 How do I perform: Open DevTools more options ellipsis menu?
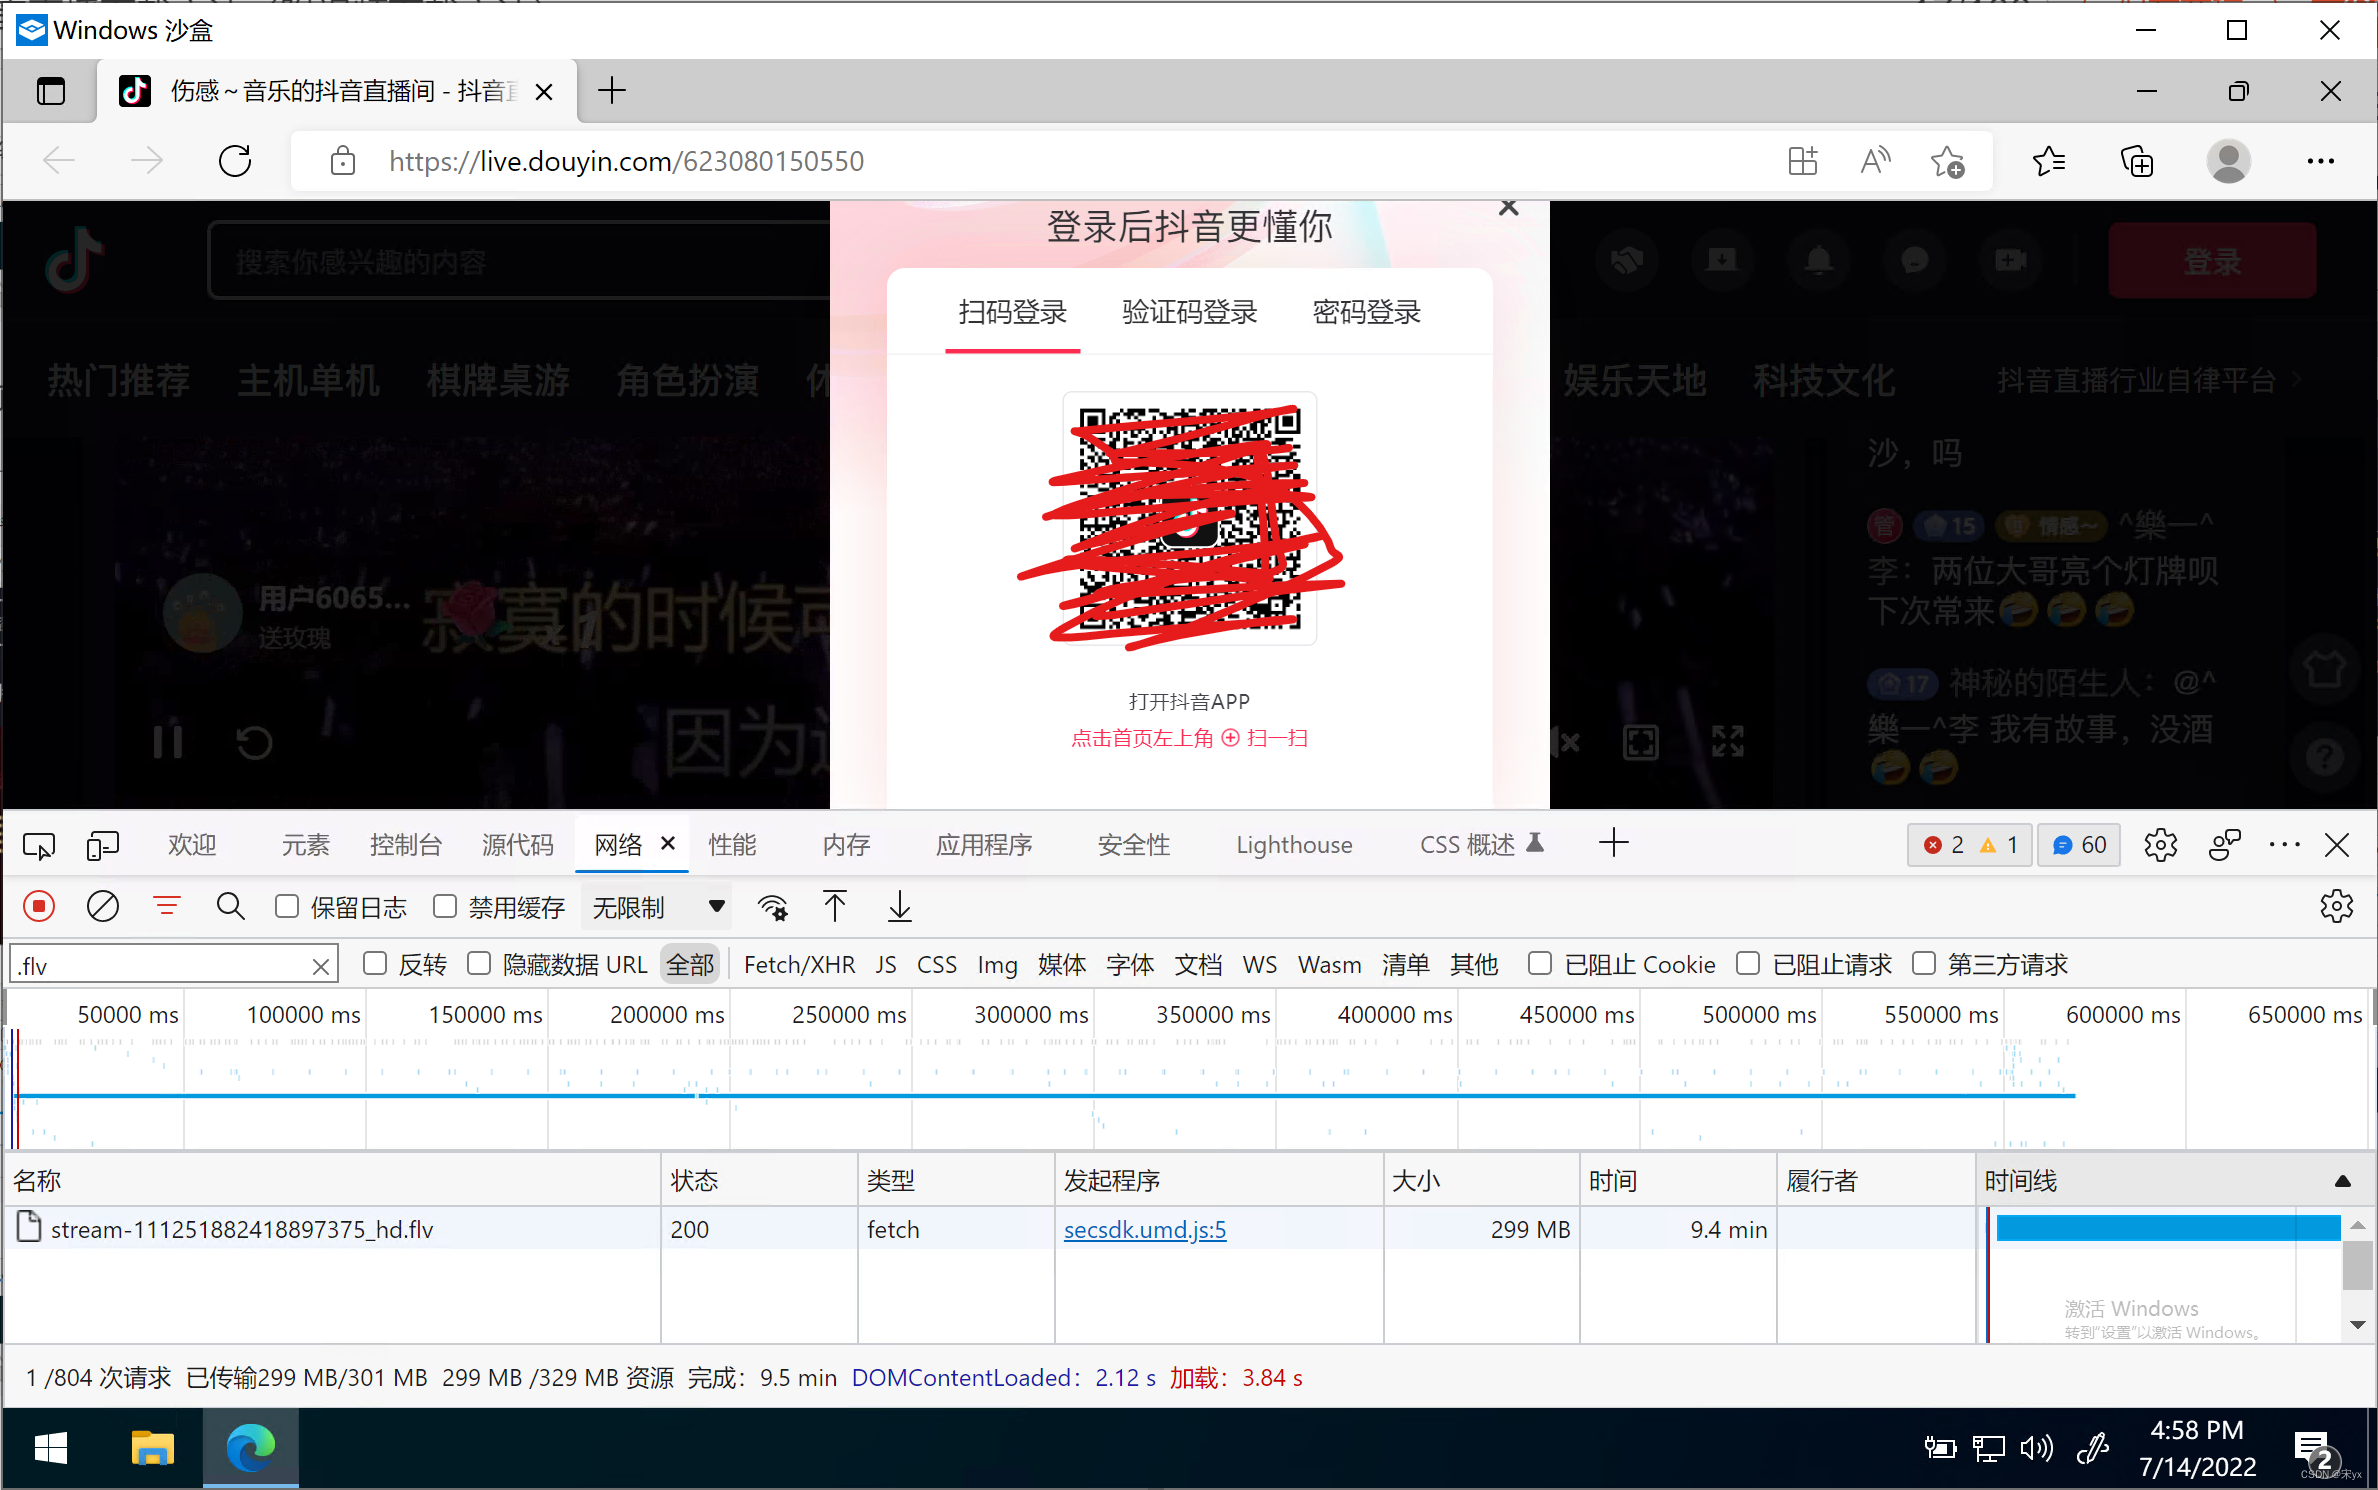click(2284, 845)
